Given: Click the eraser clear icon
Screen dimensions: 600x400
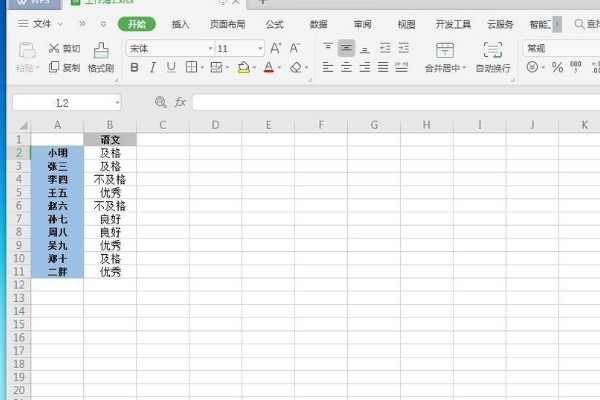Looking at the screenshot, I should [296, 68].
